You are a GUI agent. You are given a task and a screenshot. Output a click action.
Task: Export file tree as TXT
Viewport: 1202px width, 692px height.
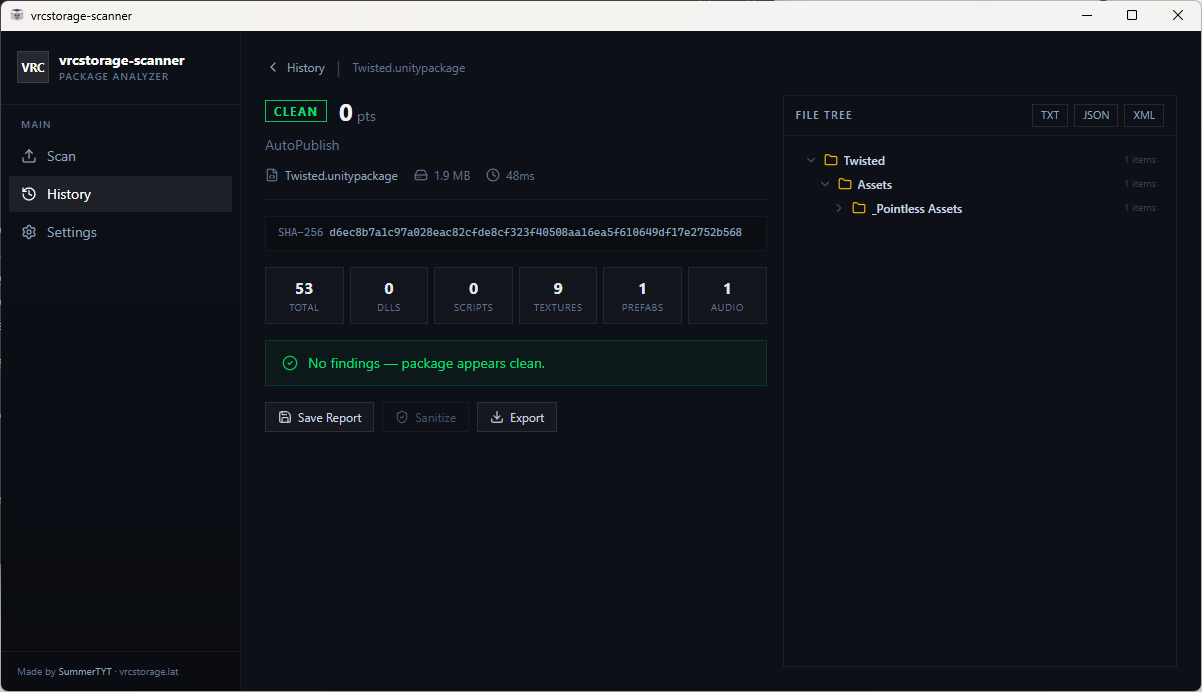point(1050,115)
